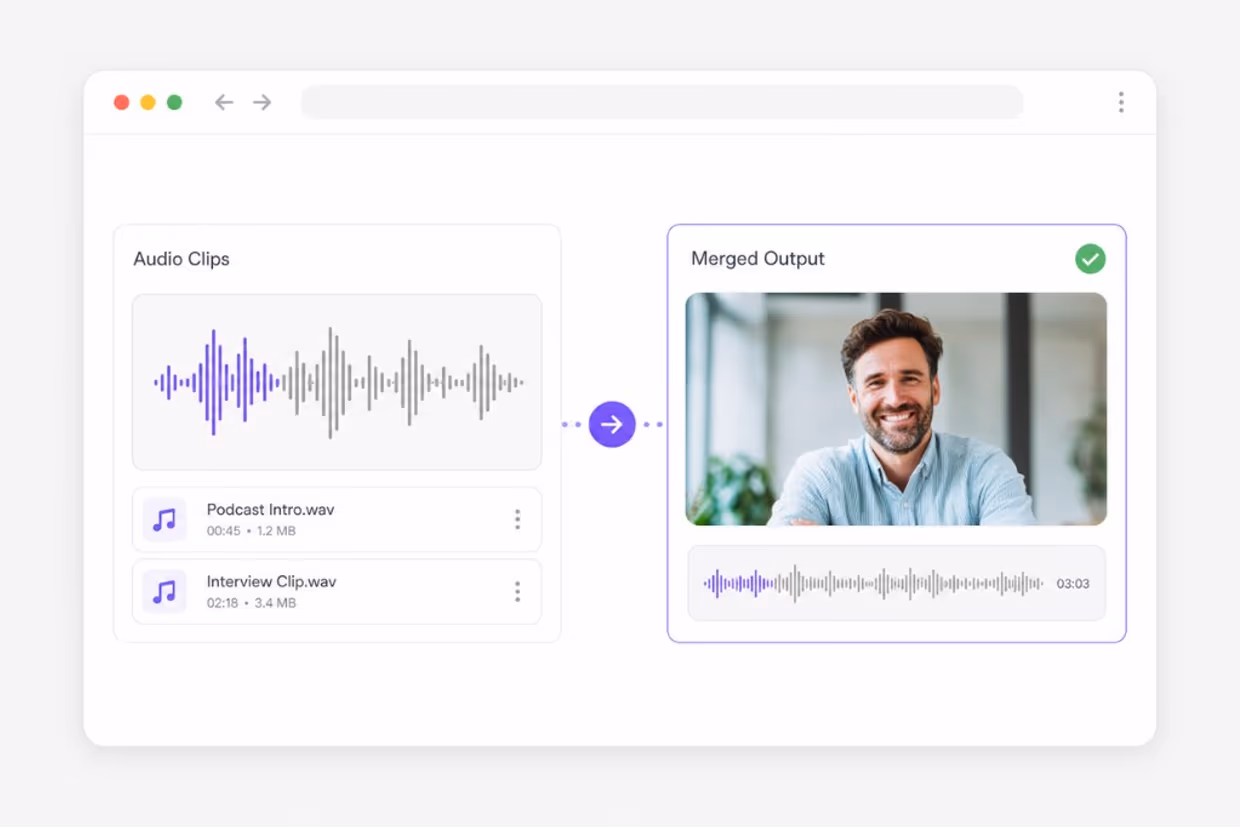Click the purple merge arrow button
The image size is (1240, 827).
[612, 424]
